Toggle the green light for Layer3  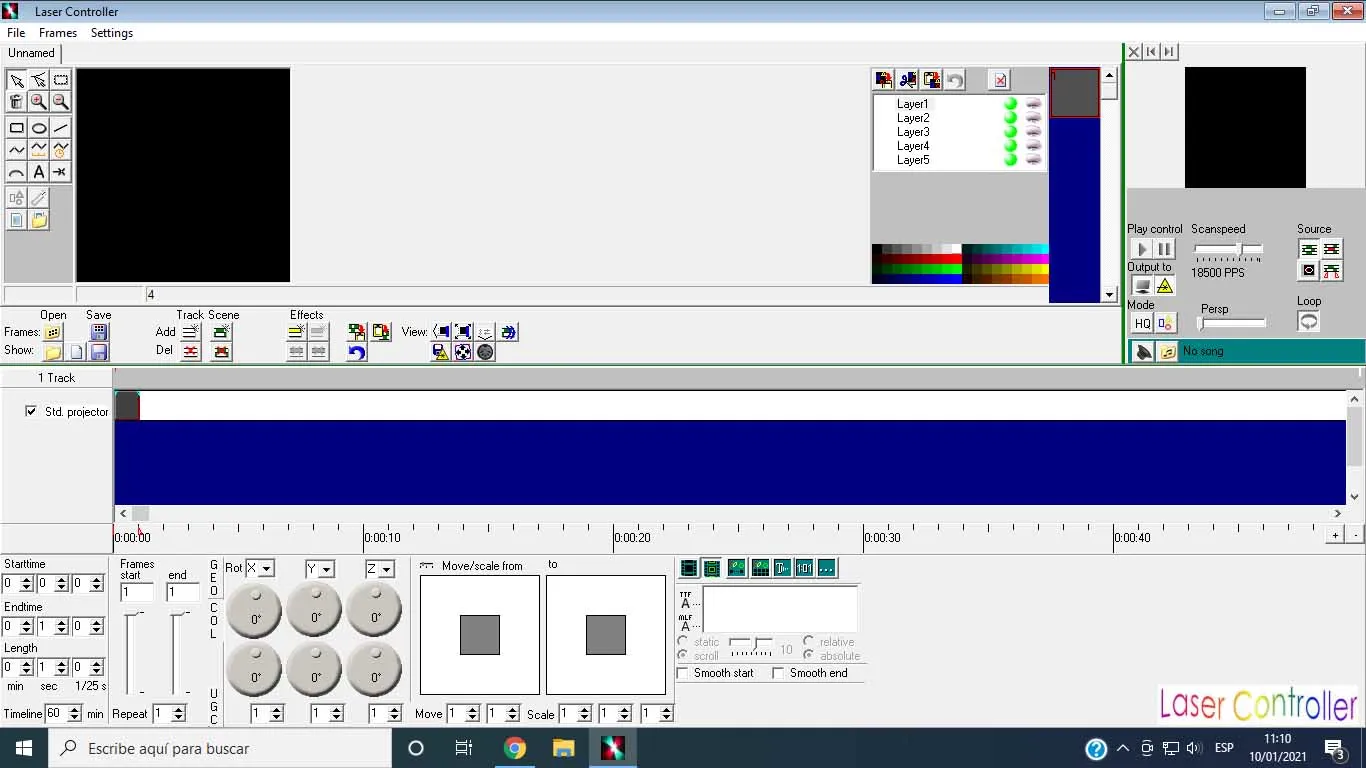[1010, 132]
